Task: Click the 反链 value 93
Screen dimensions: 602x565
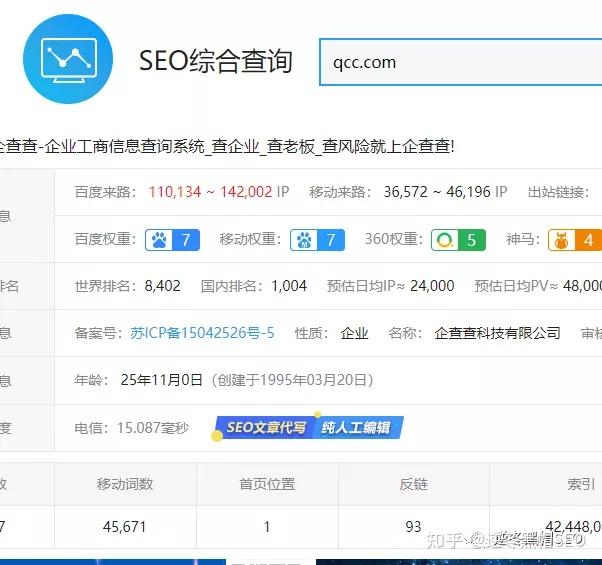Action: click(x=413, y=527)
